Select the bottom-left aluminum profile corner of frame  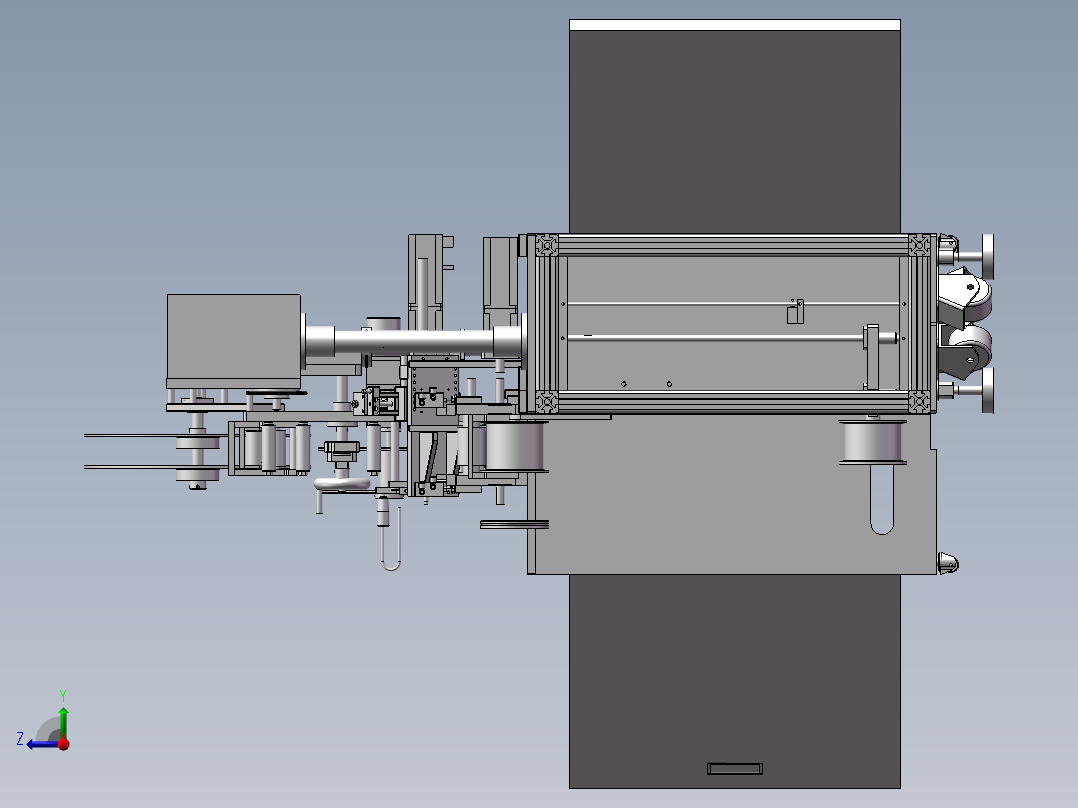coord(547,401)
